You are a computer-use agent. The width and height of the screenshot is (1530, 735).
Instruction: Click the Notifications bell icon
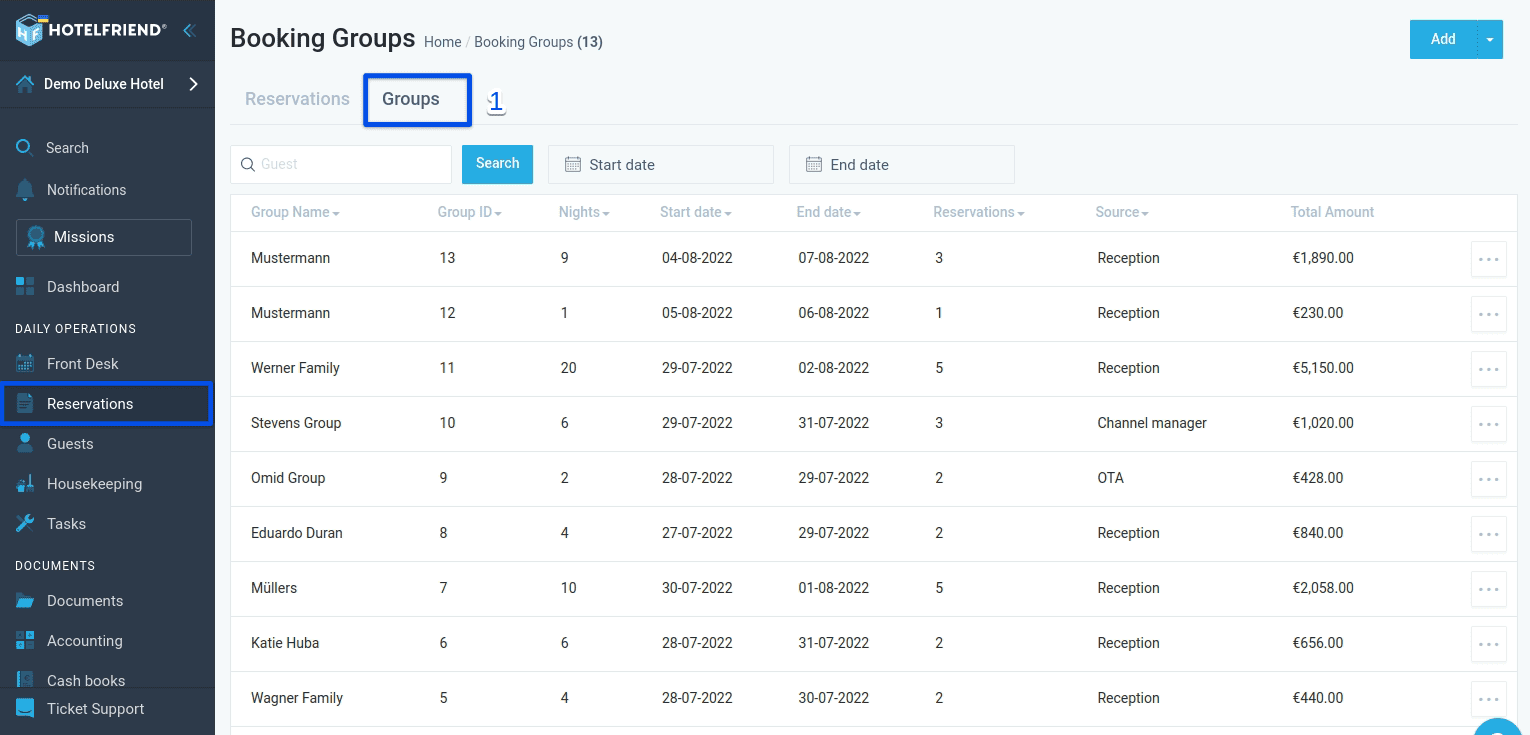click(25, 190)
